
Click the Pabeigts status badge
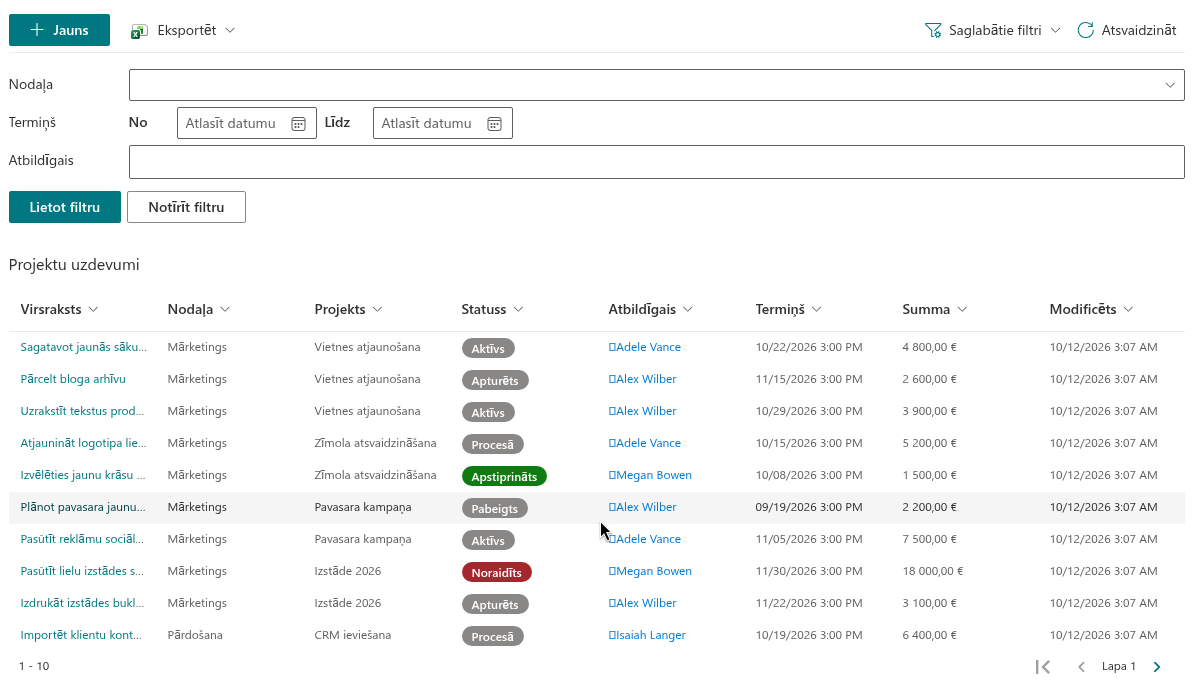494,508
